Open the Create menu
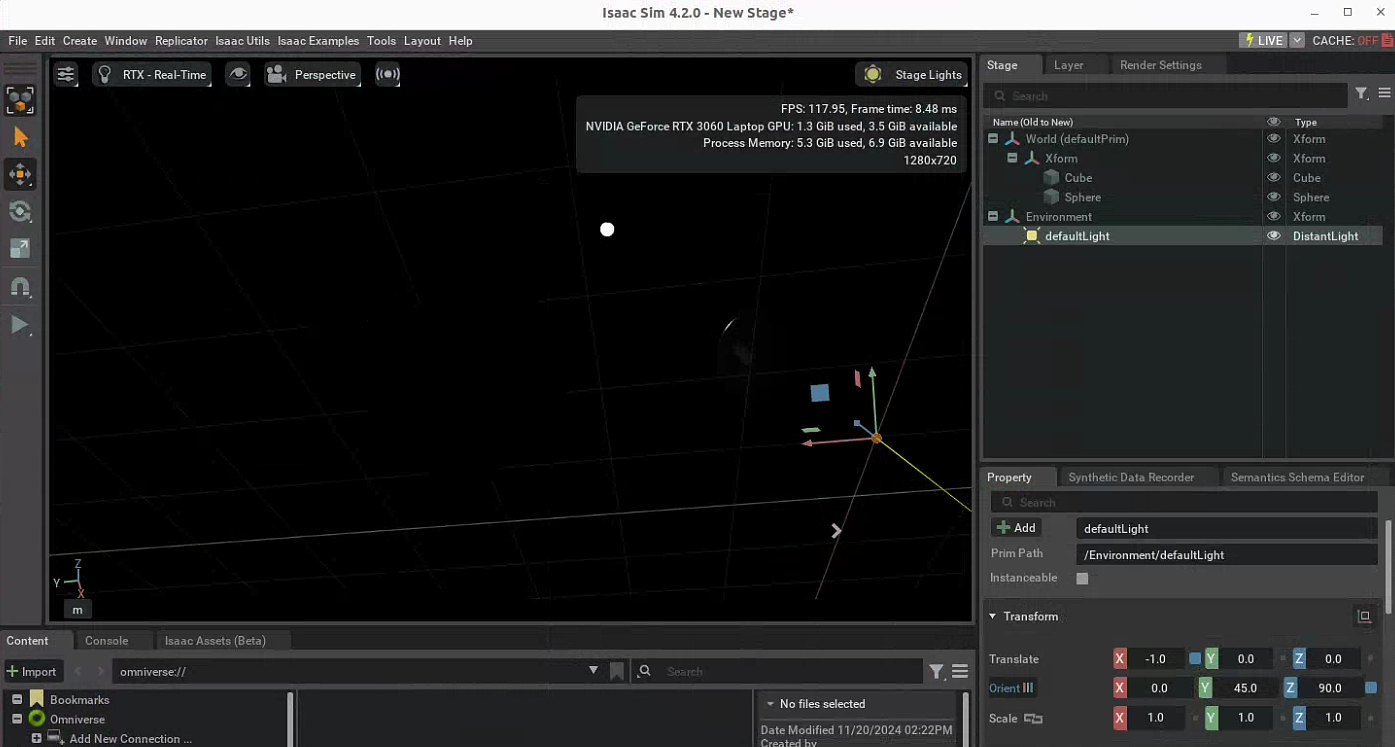This screenshot has height=747, width=1395. (80, 41)
